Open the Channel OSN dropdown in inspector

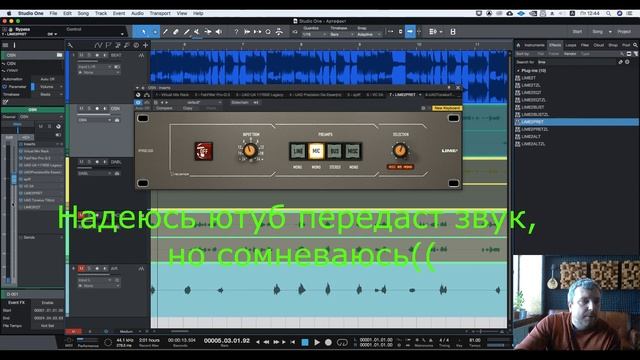[41, 117]
